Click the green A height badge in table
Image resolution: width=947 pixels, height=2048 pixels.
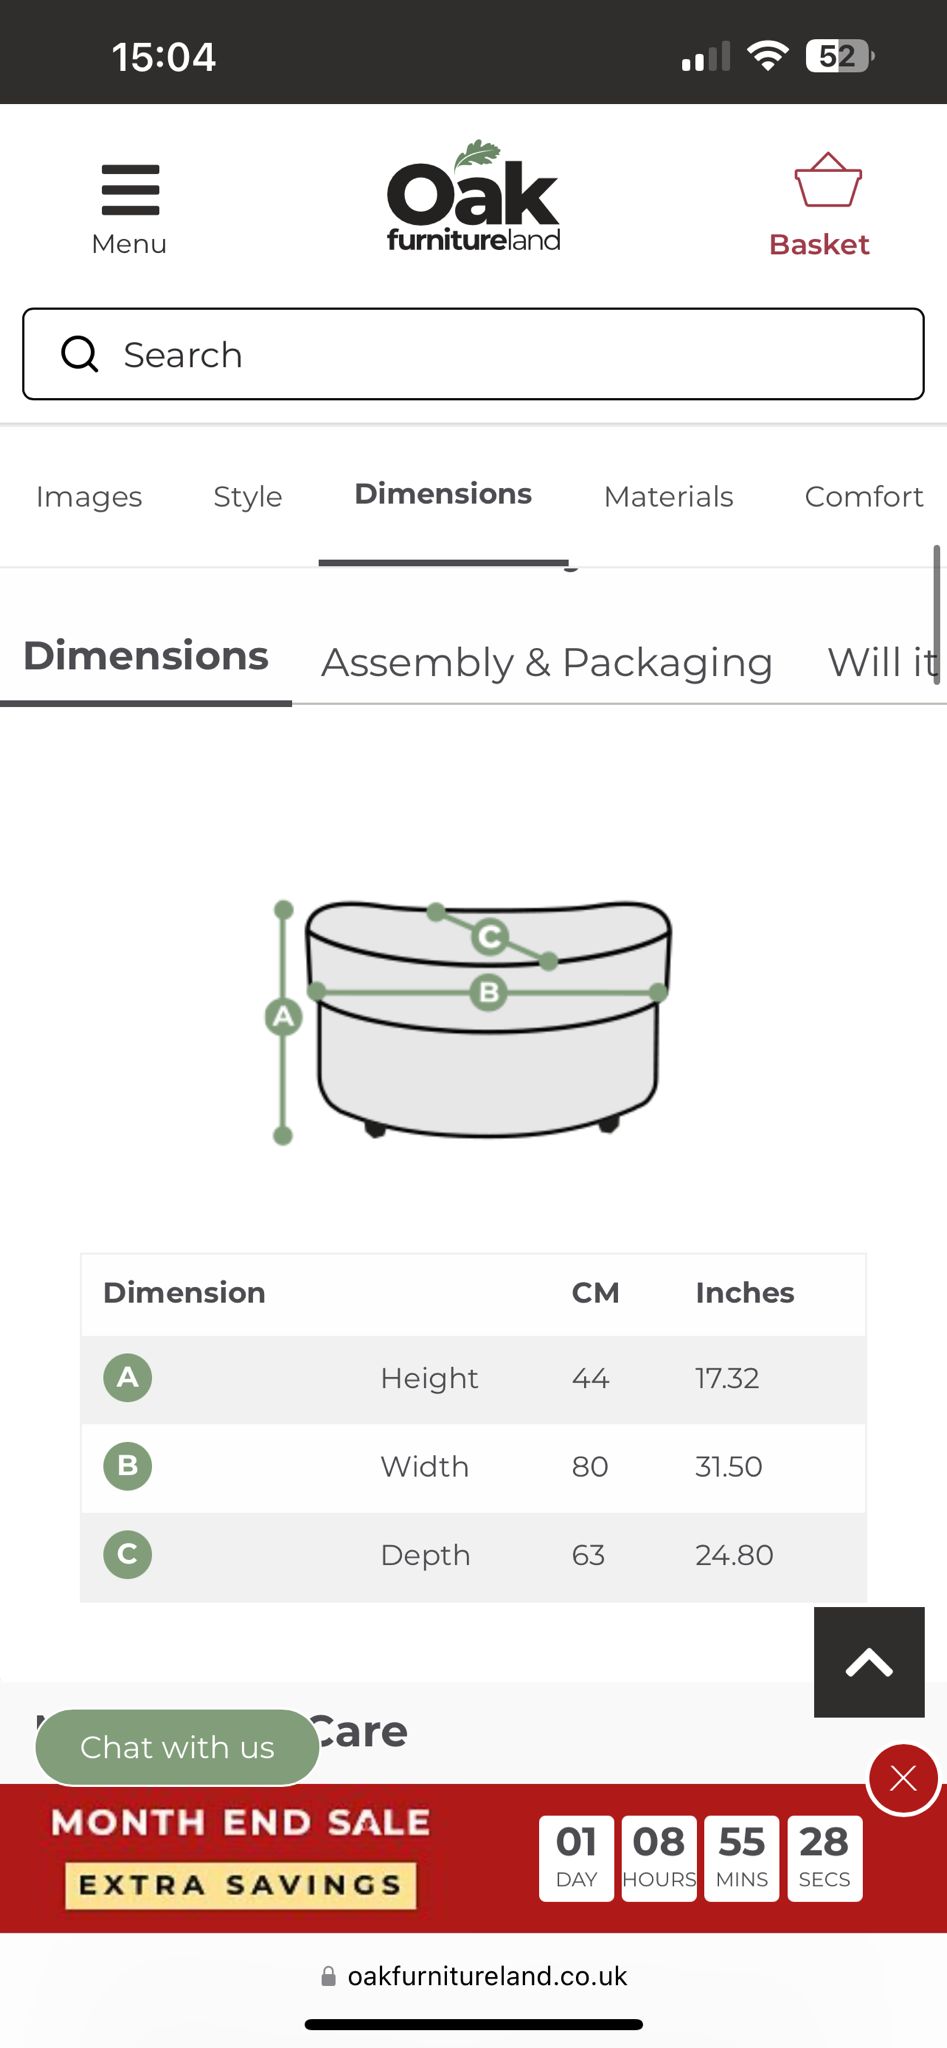[x=128, y=1377]
